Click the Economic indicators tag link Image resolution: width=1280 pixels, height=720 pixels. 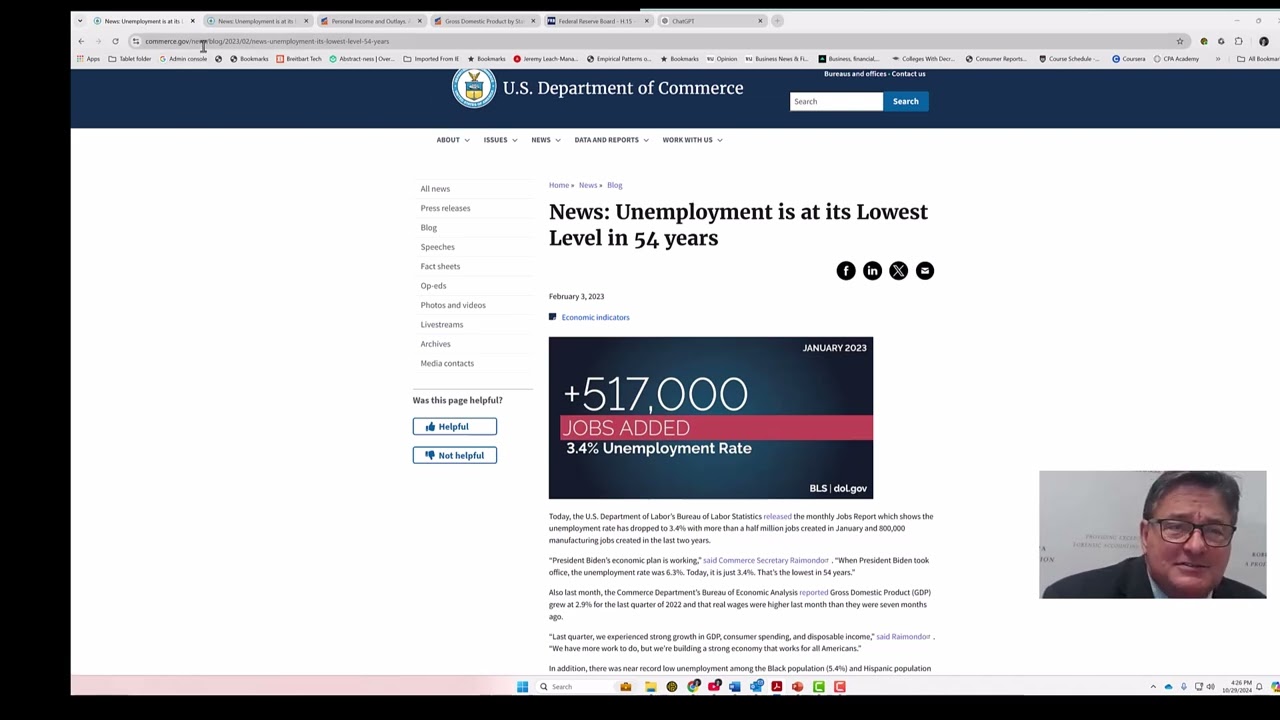(x=595, y=317)
